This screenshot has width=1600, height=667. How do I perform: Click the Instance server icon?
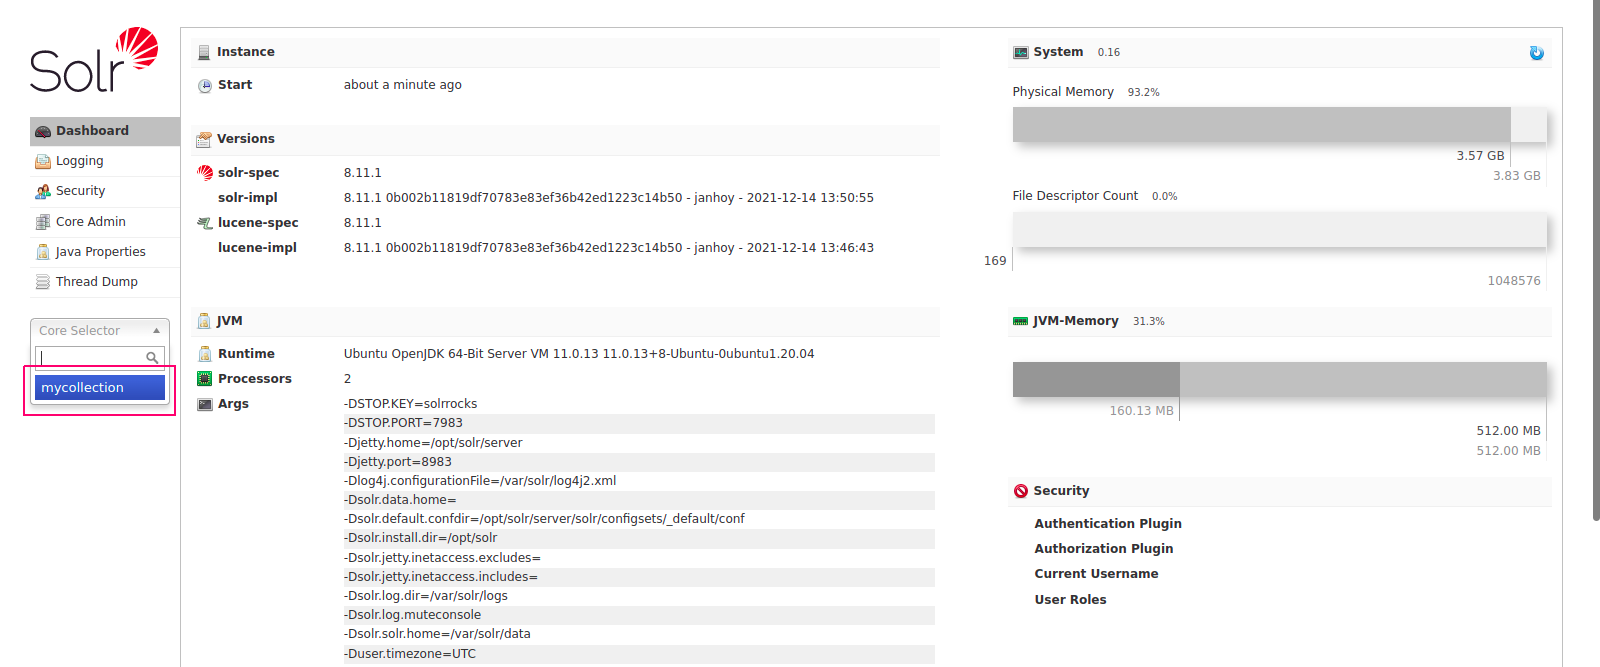point(204,52)
